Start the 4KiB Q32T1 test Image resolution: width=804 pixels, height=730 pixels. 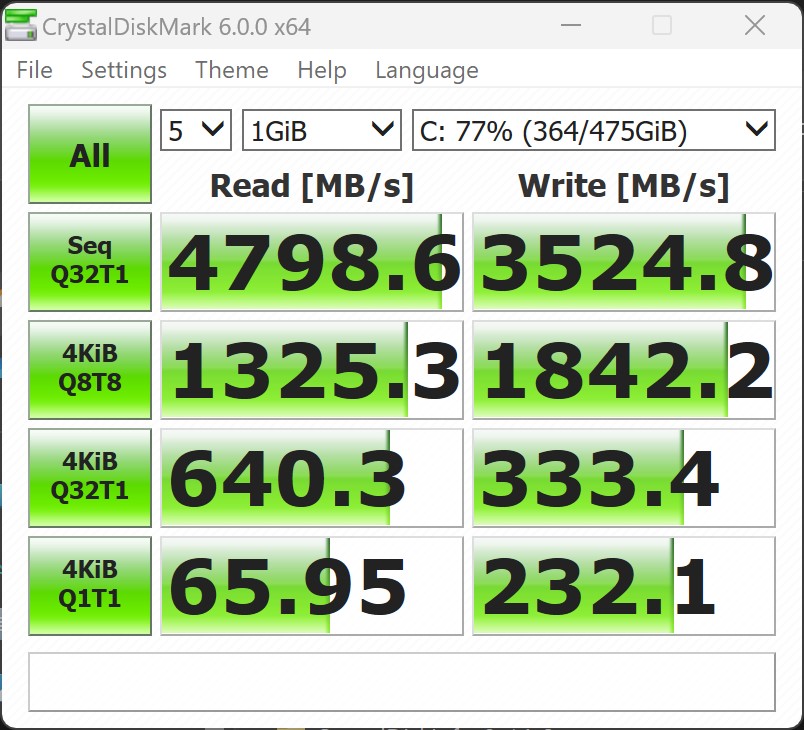coord(90,478)
